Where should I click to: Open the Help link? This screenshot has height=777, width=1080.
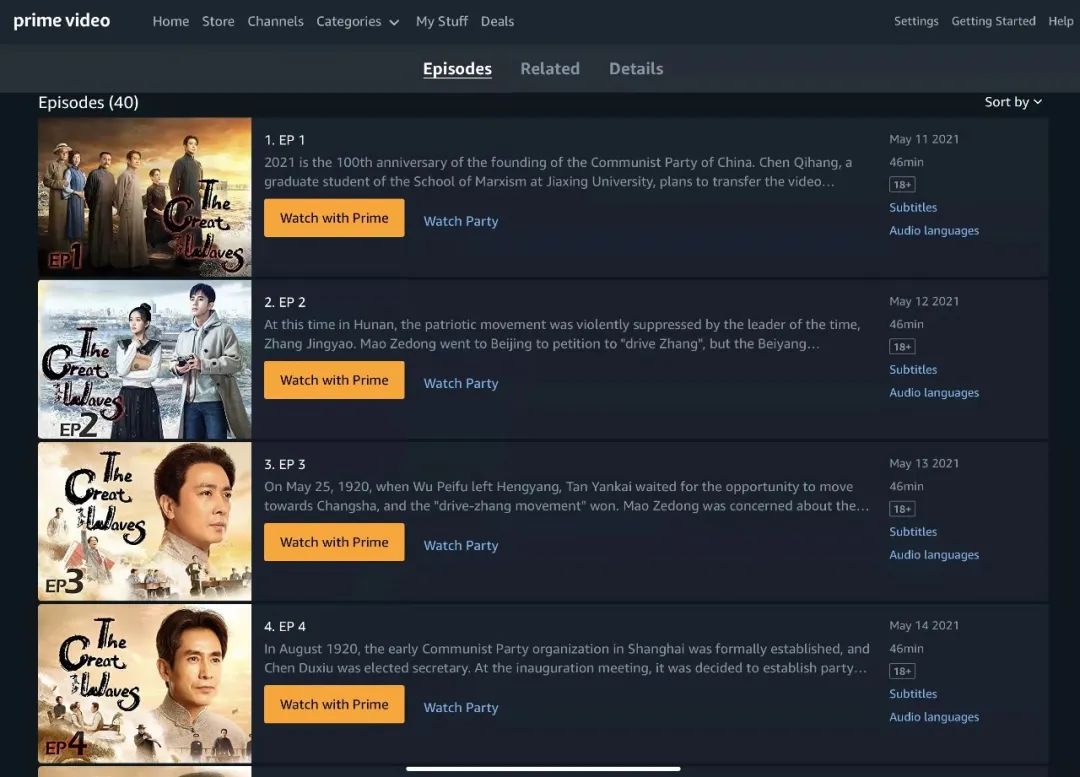pyautogui.click(x=1061, y=21)
